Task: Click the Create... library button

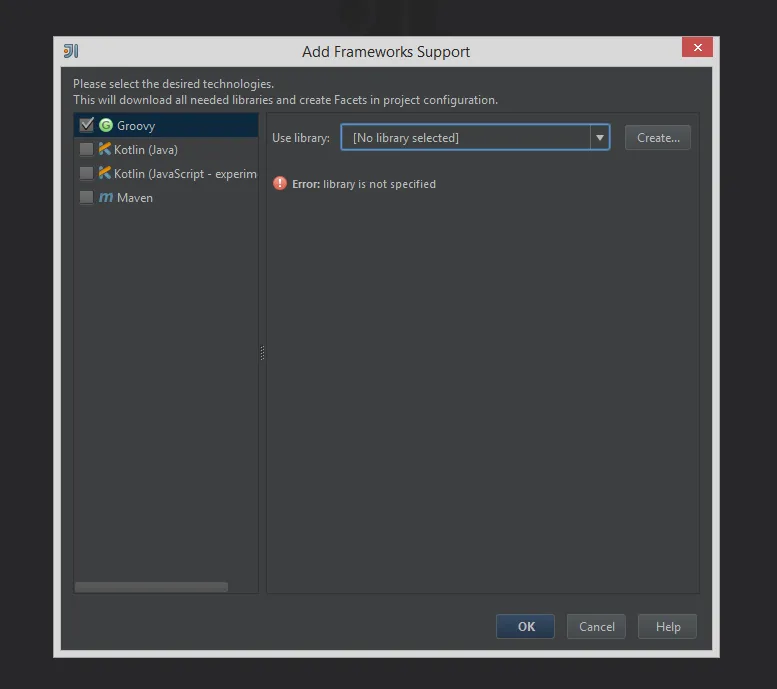Action: tap(658, 137)
